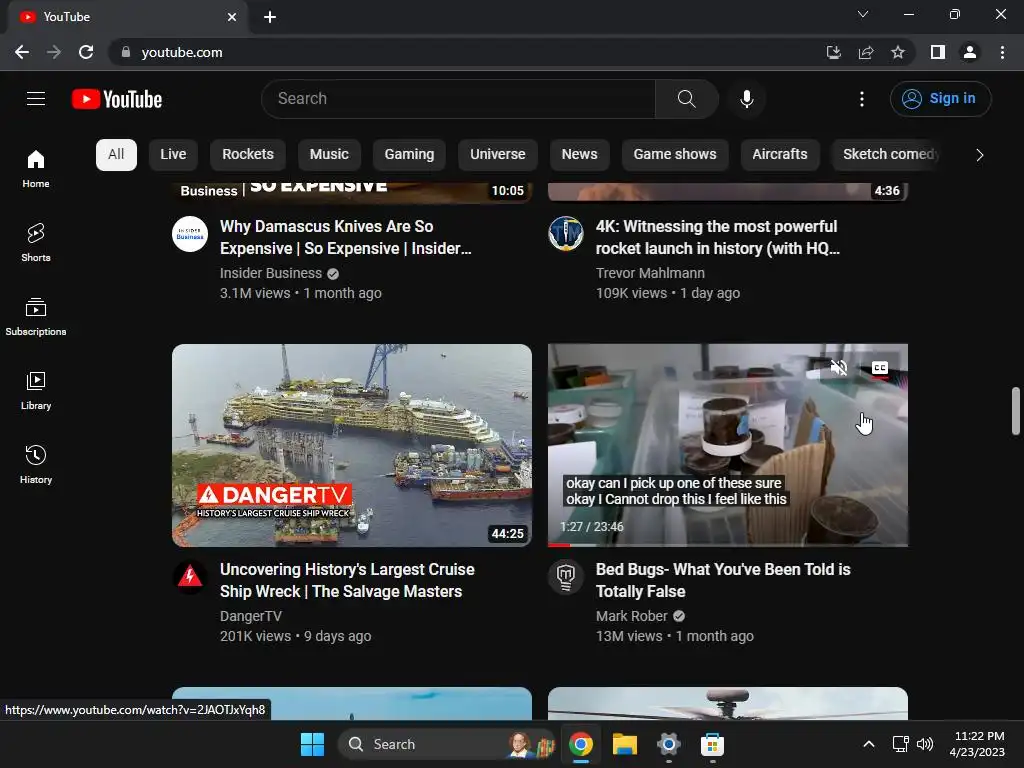Screen dimensions: 1024x768
Task: Open Shorts in the sidebar
Action: tap(36, 242)
